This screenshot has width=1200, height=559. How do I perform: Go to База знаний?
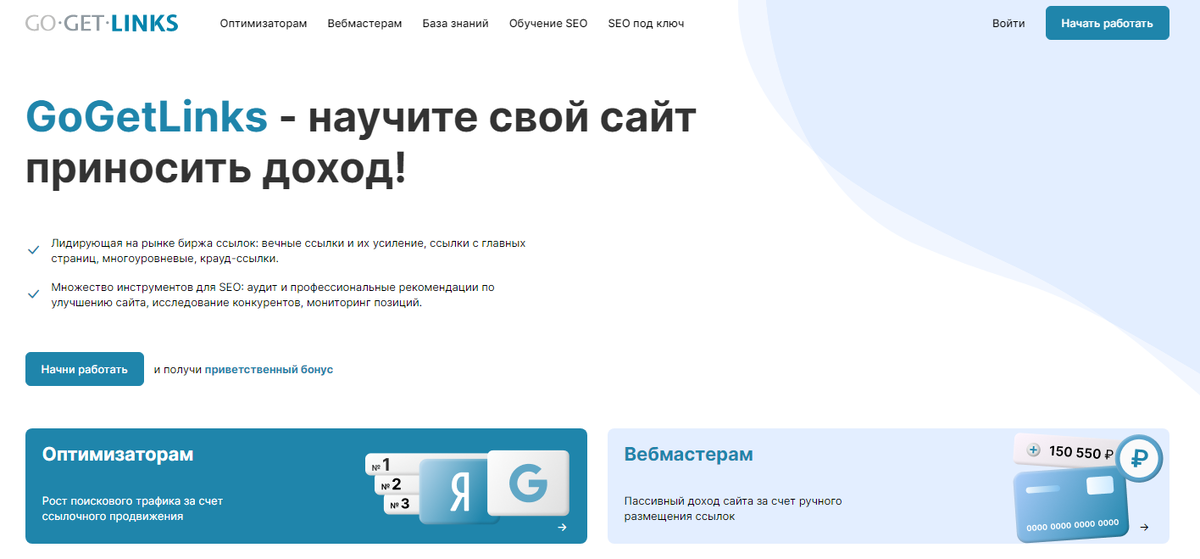[x=456, y=23]
